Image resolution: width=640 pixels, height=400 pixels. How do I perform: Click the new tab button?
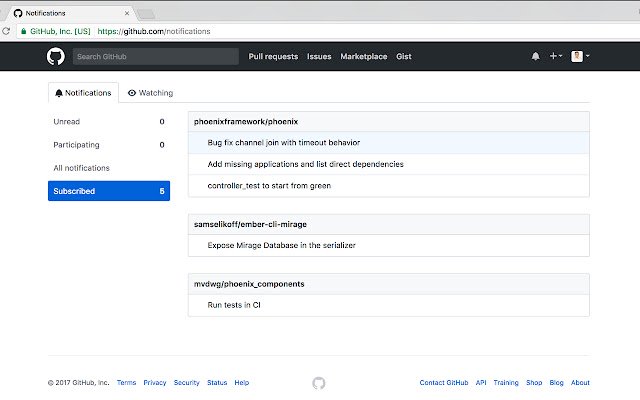point(146,14)
